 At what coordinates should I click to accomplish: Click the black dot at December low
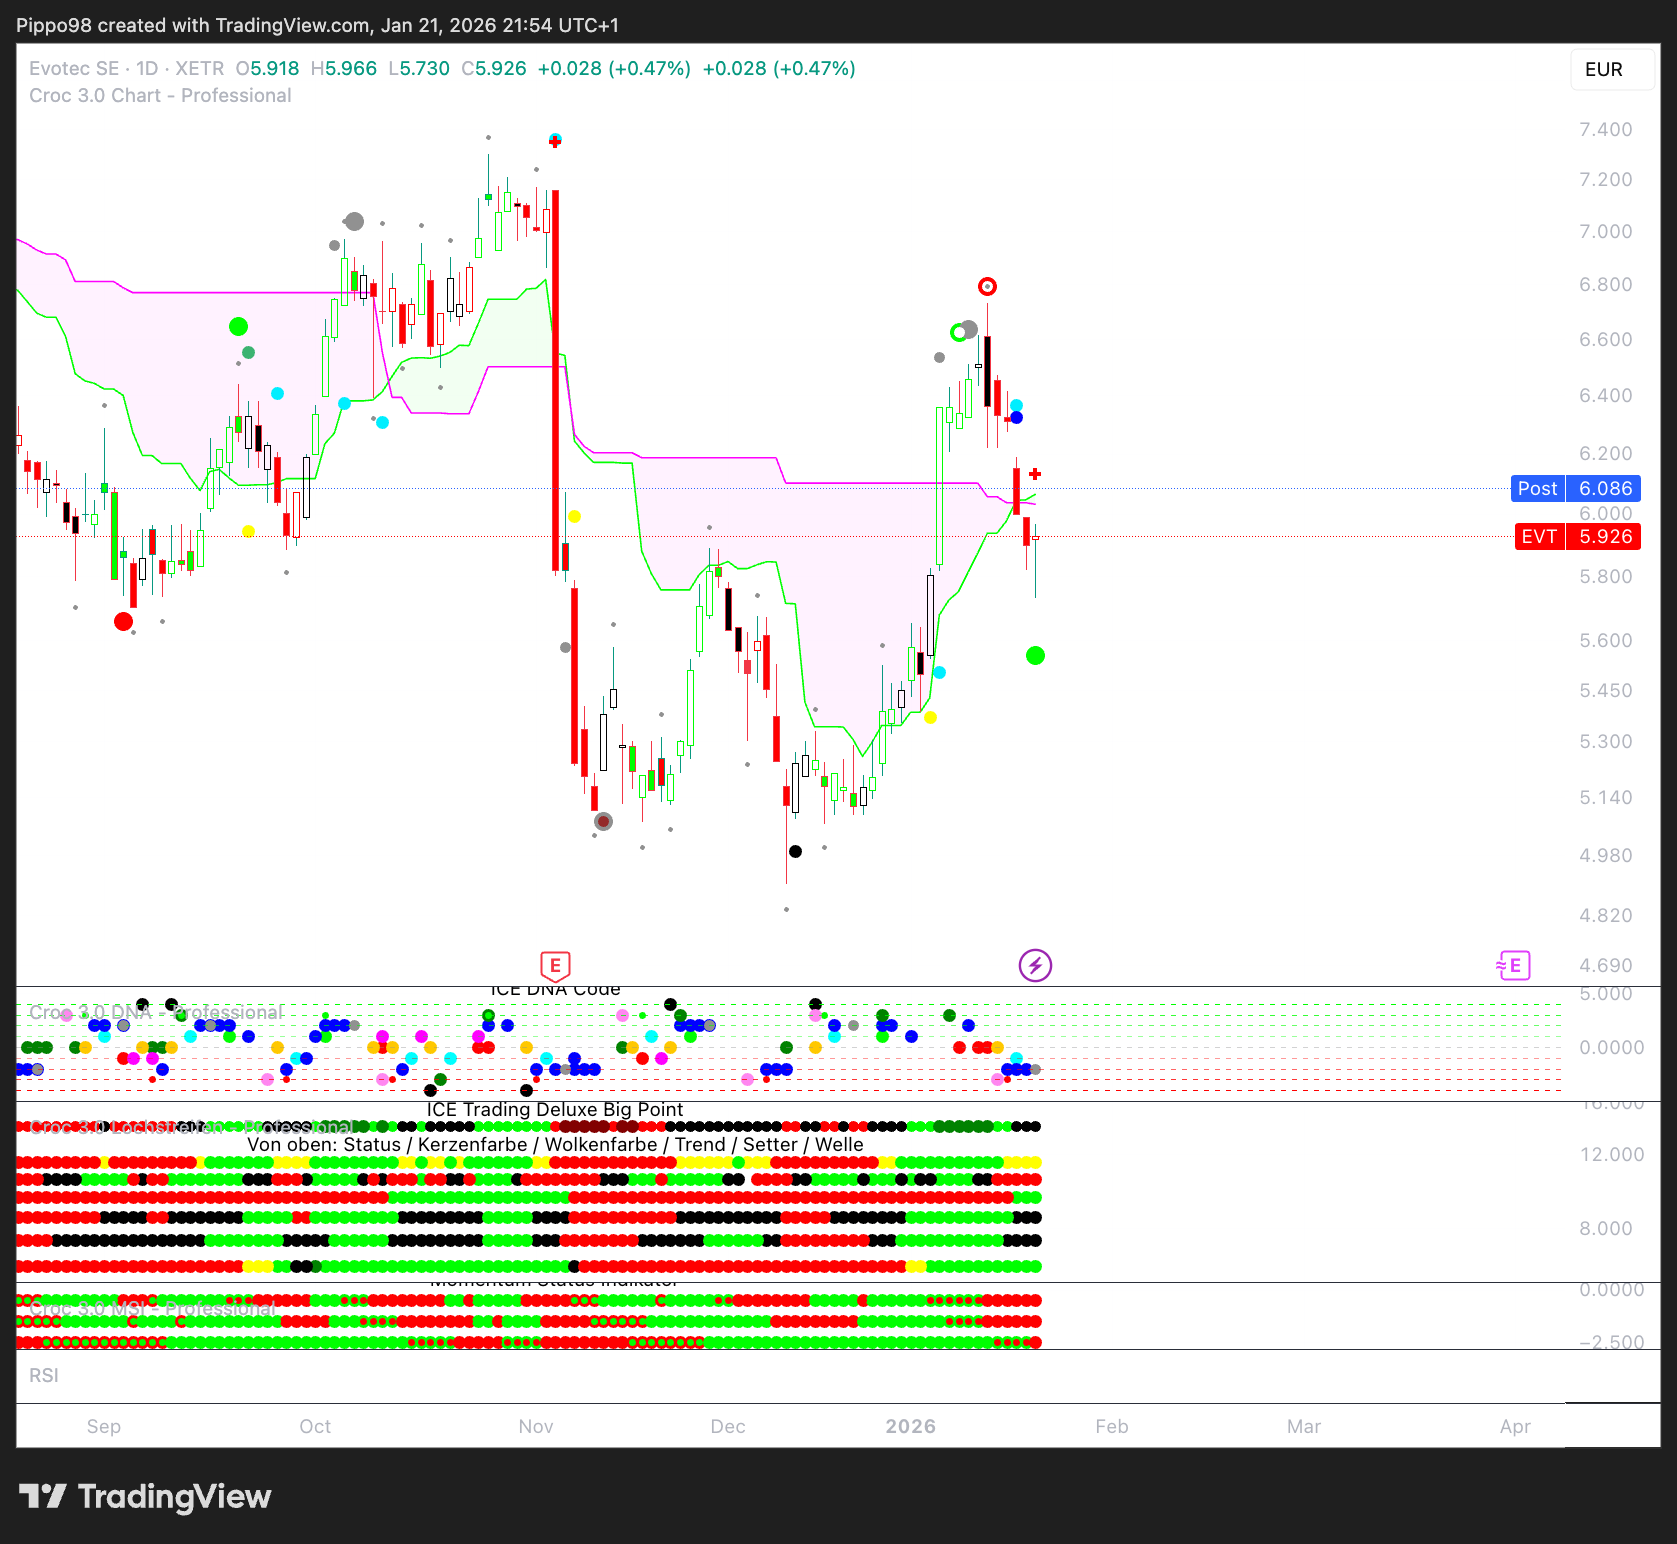coord(795,852)
